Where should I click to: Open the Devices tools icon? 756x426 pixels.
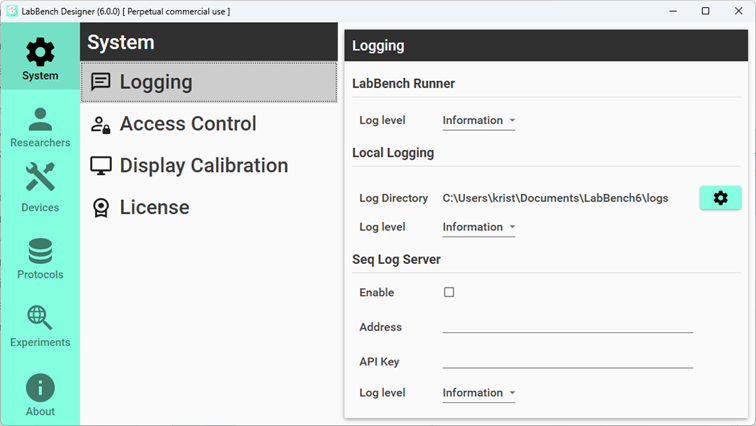(40, 176)
